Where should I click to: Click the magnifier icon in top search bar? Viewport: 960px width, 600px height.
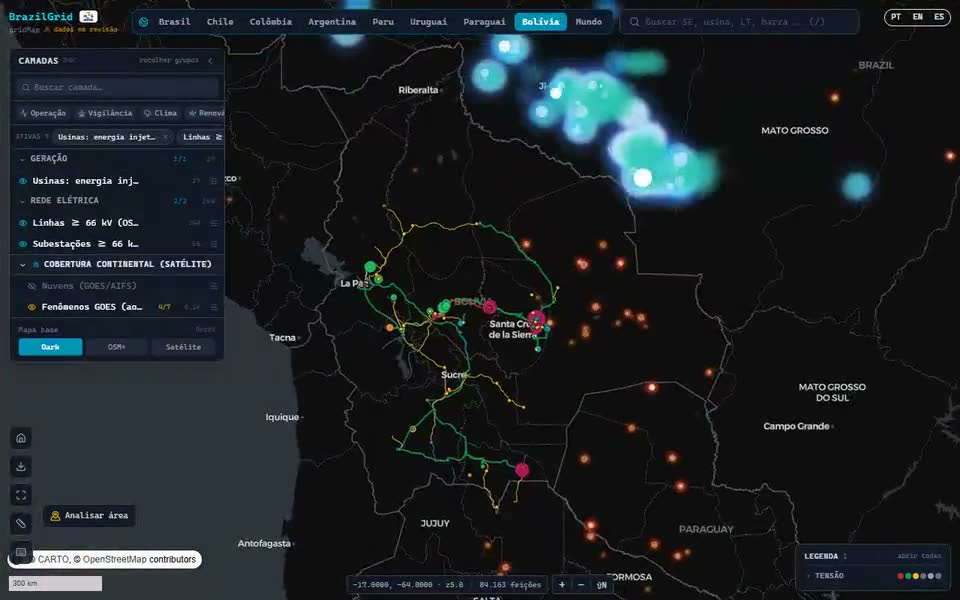point(634,22)
